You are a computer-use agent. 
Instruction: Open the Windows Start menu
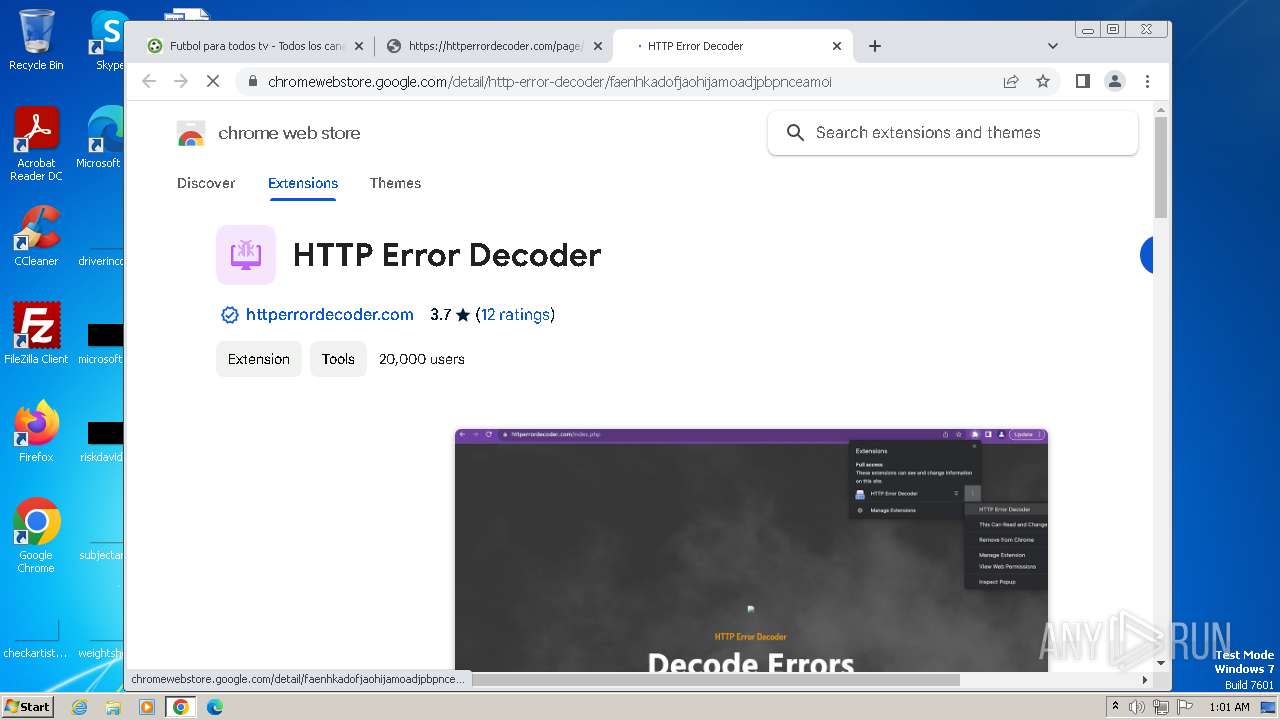27,707
